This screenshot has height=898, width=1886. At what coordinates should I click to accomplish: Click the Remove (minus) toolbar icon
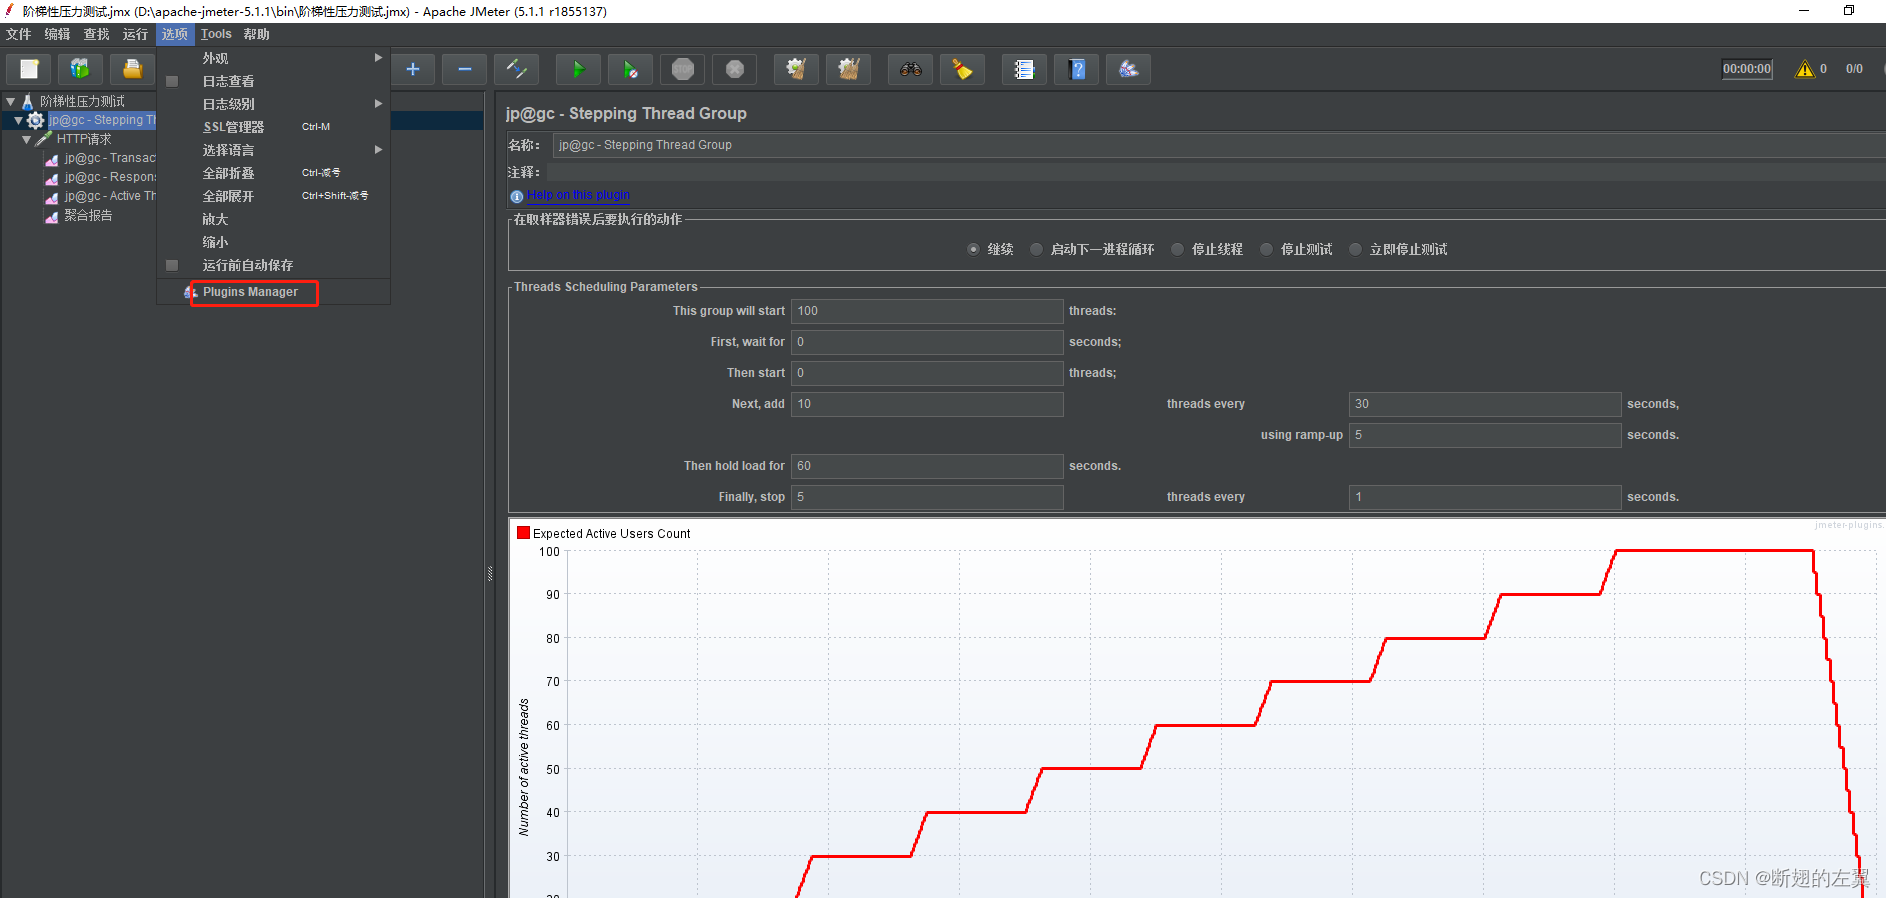click(x=464, y=69)
